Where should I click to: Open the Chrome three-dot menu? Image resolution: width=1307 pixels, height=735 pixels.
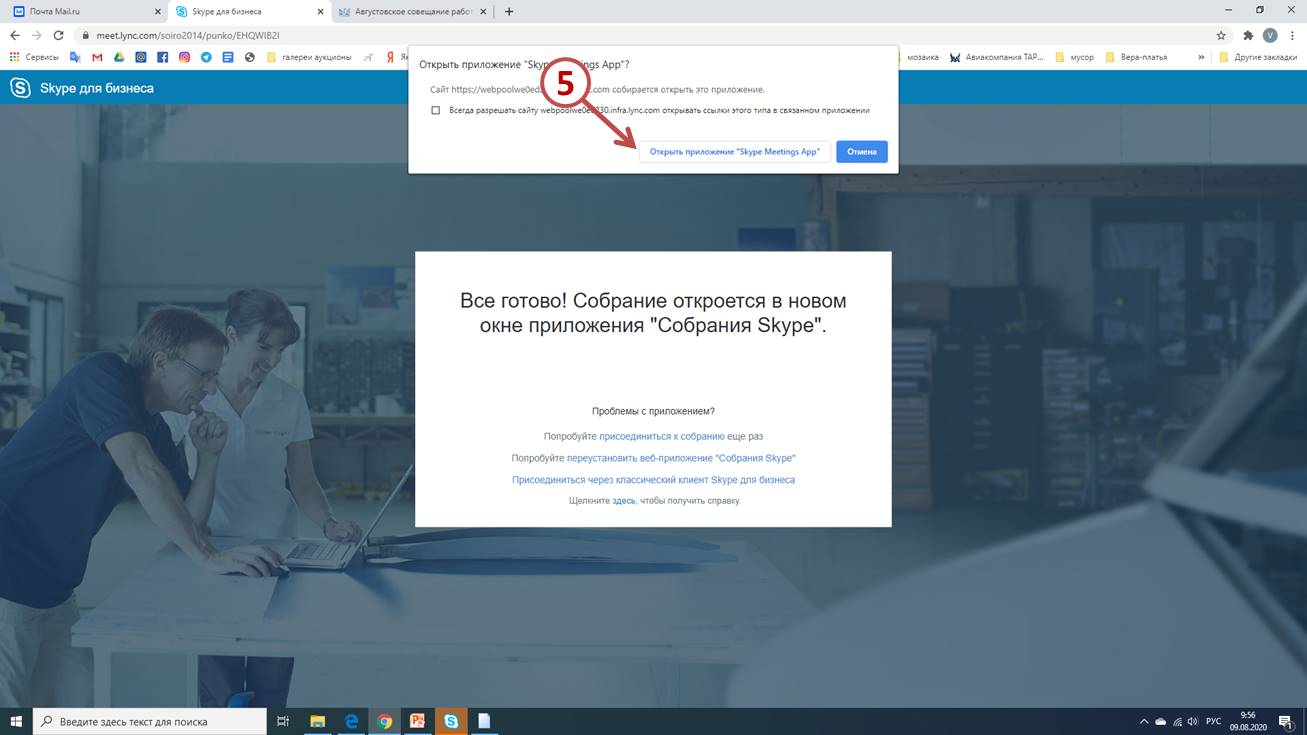coord(1292,35)
